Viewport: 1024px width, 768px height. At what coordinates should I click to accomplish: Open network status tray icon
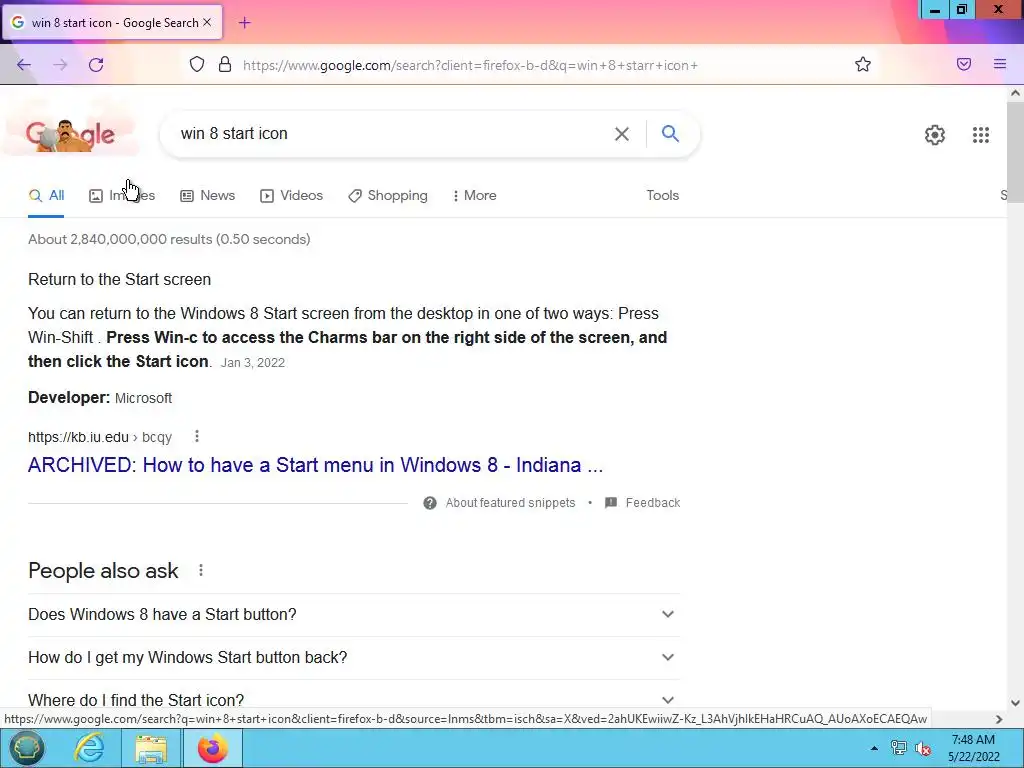tap(899, 748)
